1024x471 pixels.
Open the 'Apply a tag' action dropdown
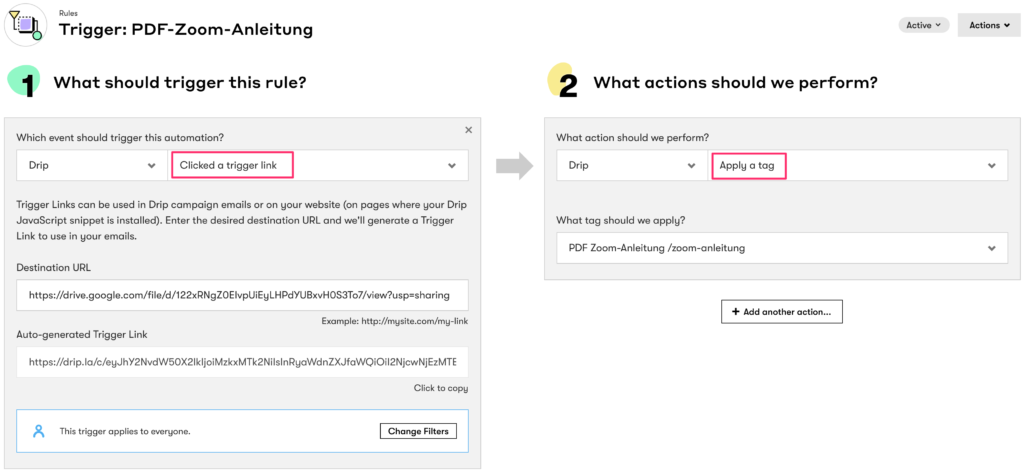[858, 166]
